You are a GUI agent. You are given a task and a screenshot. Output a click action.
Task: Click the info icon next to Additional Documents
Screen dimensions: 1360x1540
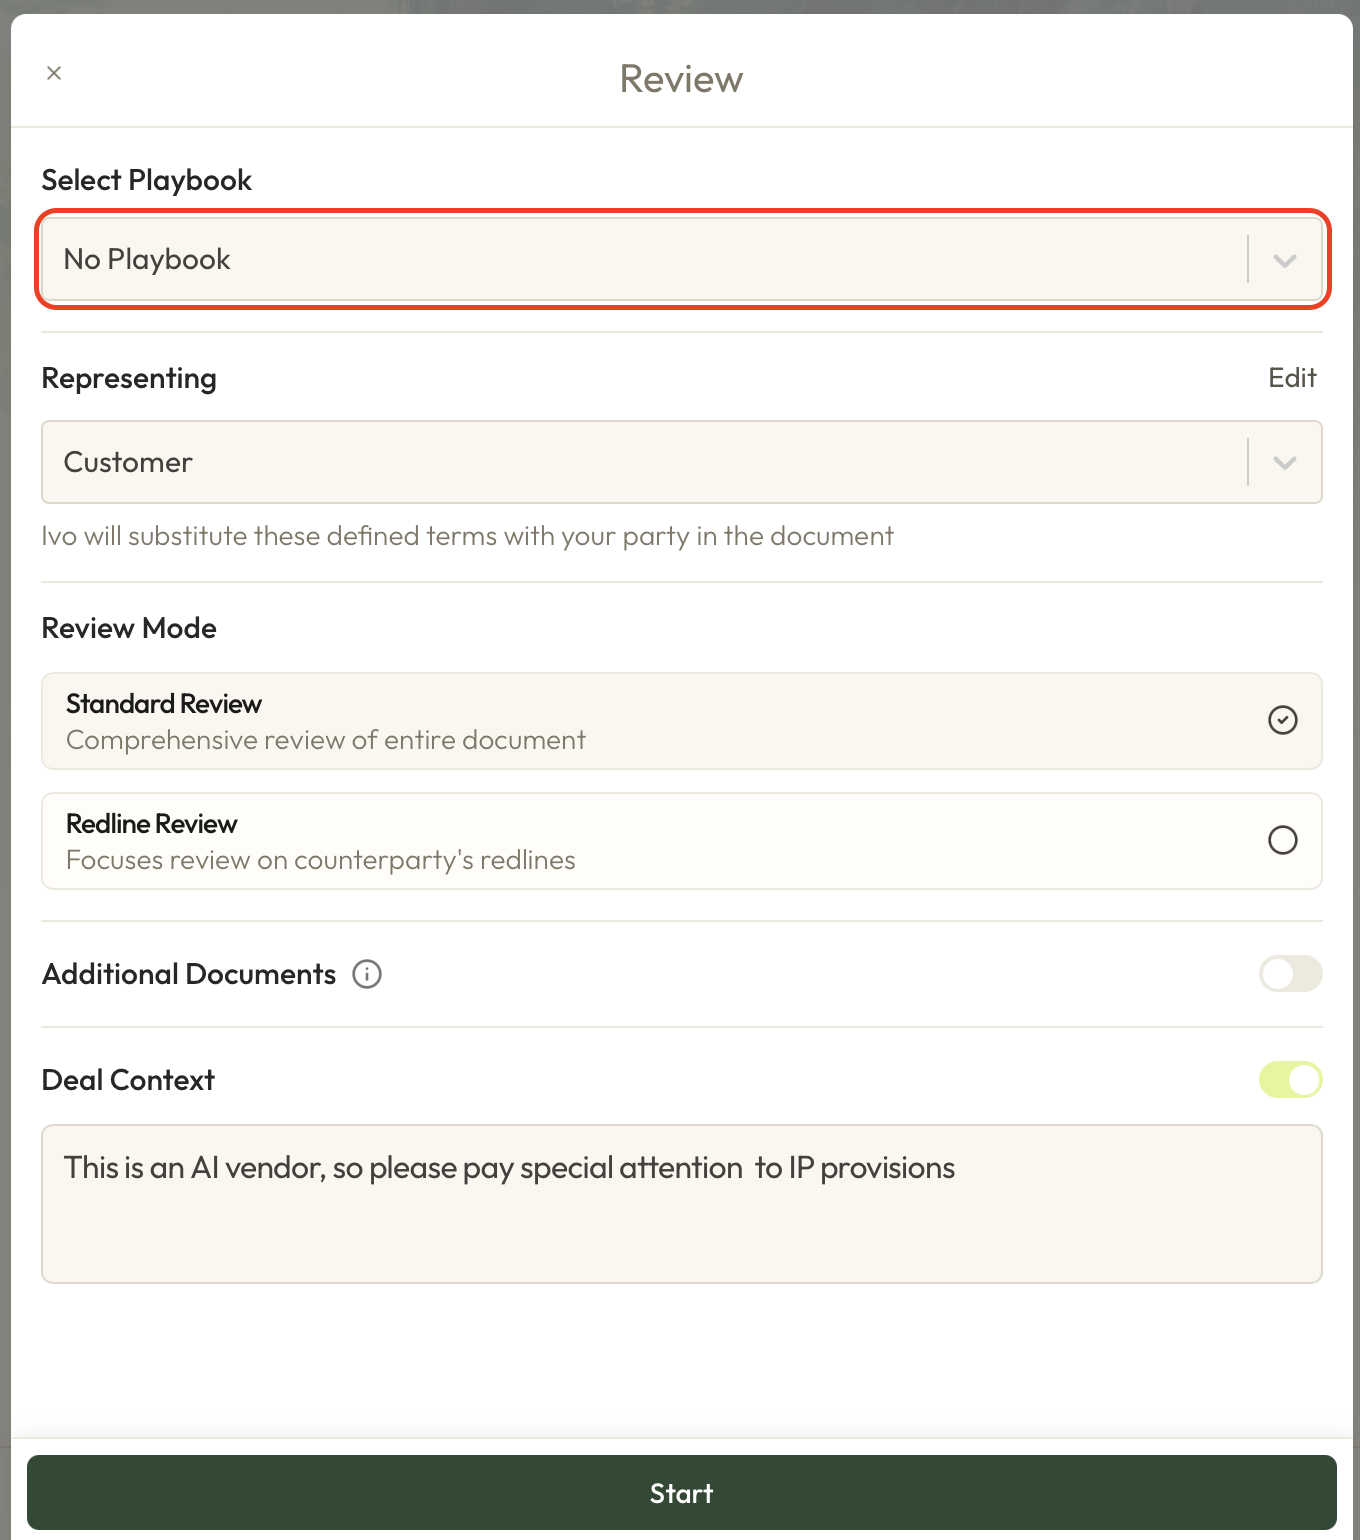(x=367, y=974)
